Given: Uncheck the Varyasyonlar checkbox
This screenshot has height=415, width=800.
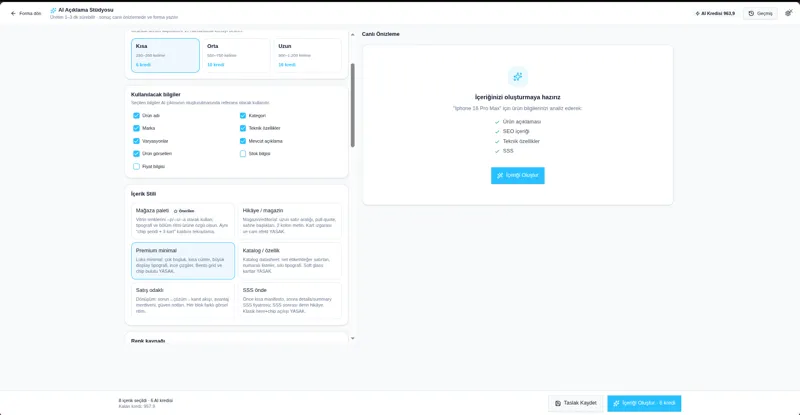Looking at the screenshot, I should (x=136, y=141).
